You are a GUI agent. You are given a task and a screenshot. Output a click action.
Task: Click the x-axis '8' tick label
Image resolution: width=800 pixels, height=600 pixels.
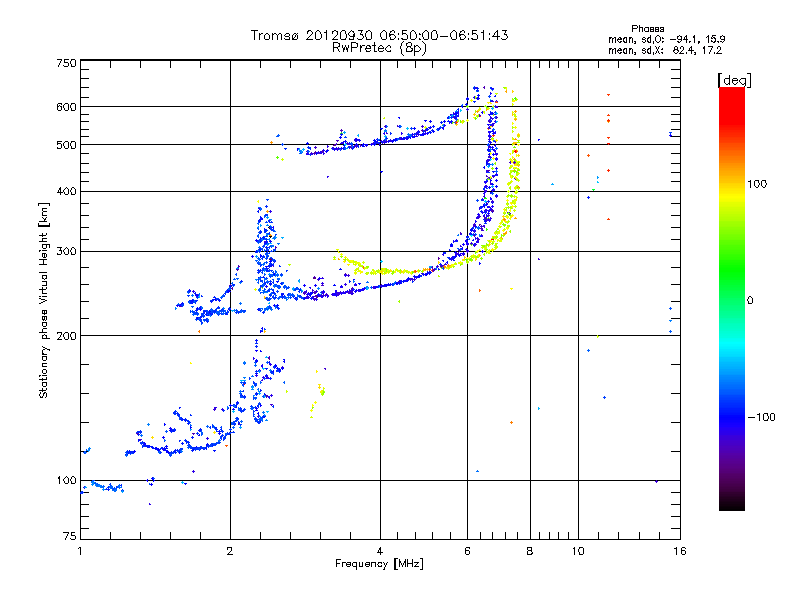click(x=530, y=551)
